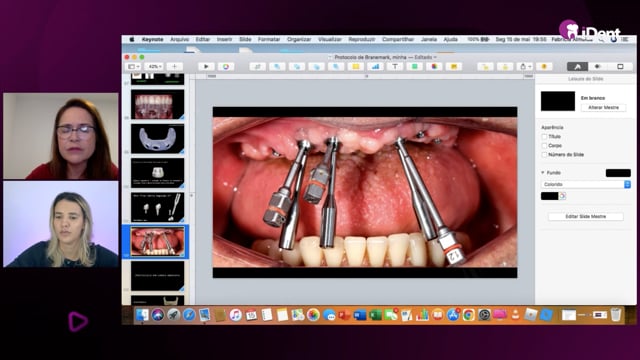Viewport: 640px width, 360px height.
Task: Insert a chart with the Chart icon
Action: coord(375,67)
